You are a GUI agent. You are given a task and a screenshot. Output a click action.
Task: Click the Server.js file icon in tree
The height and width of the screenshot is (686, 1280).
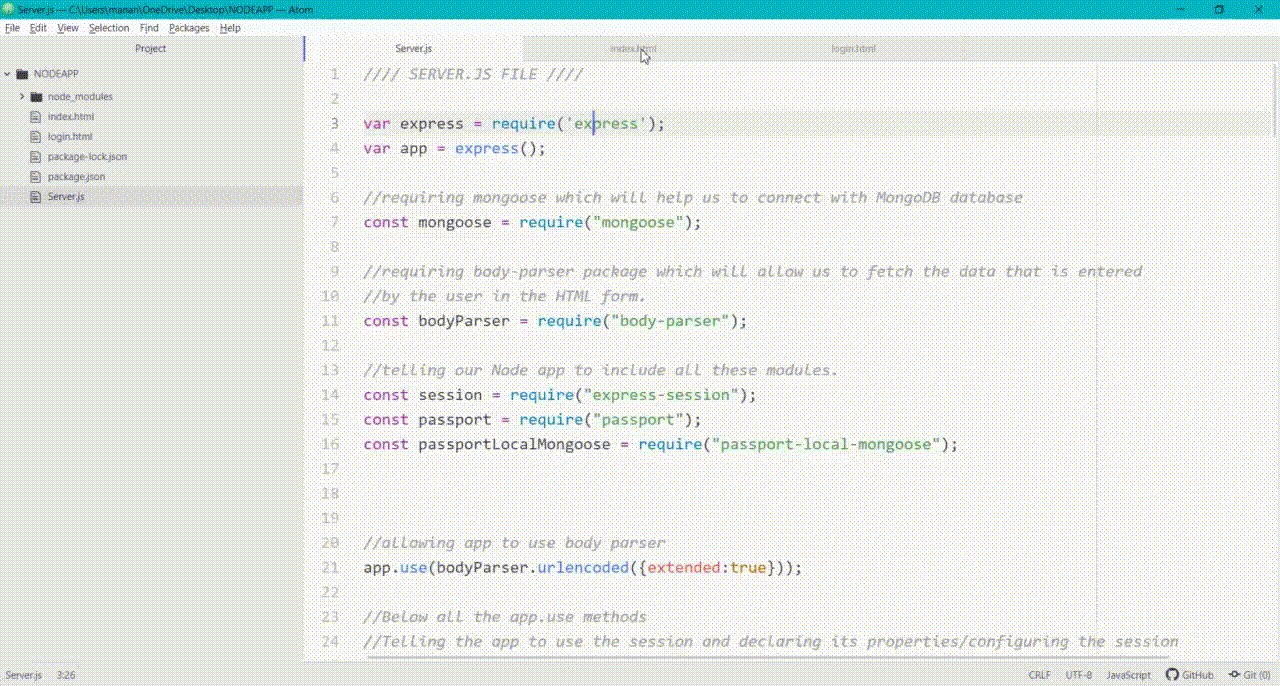tap(36, 197)
